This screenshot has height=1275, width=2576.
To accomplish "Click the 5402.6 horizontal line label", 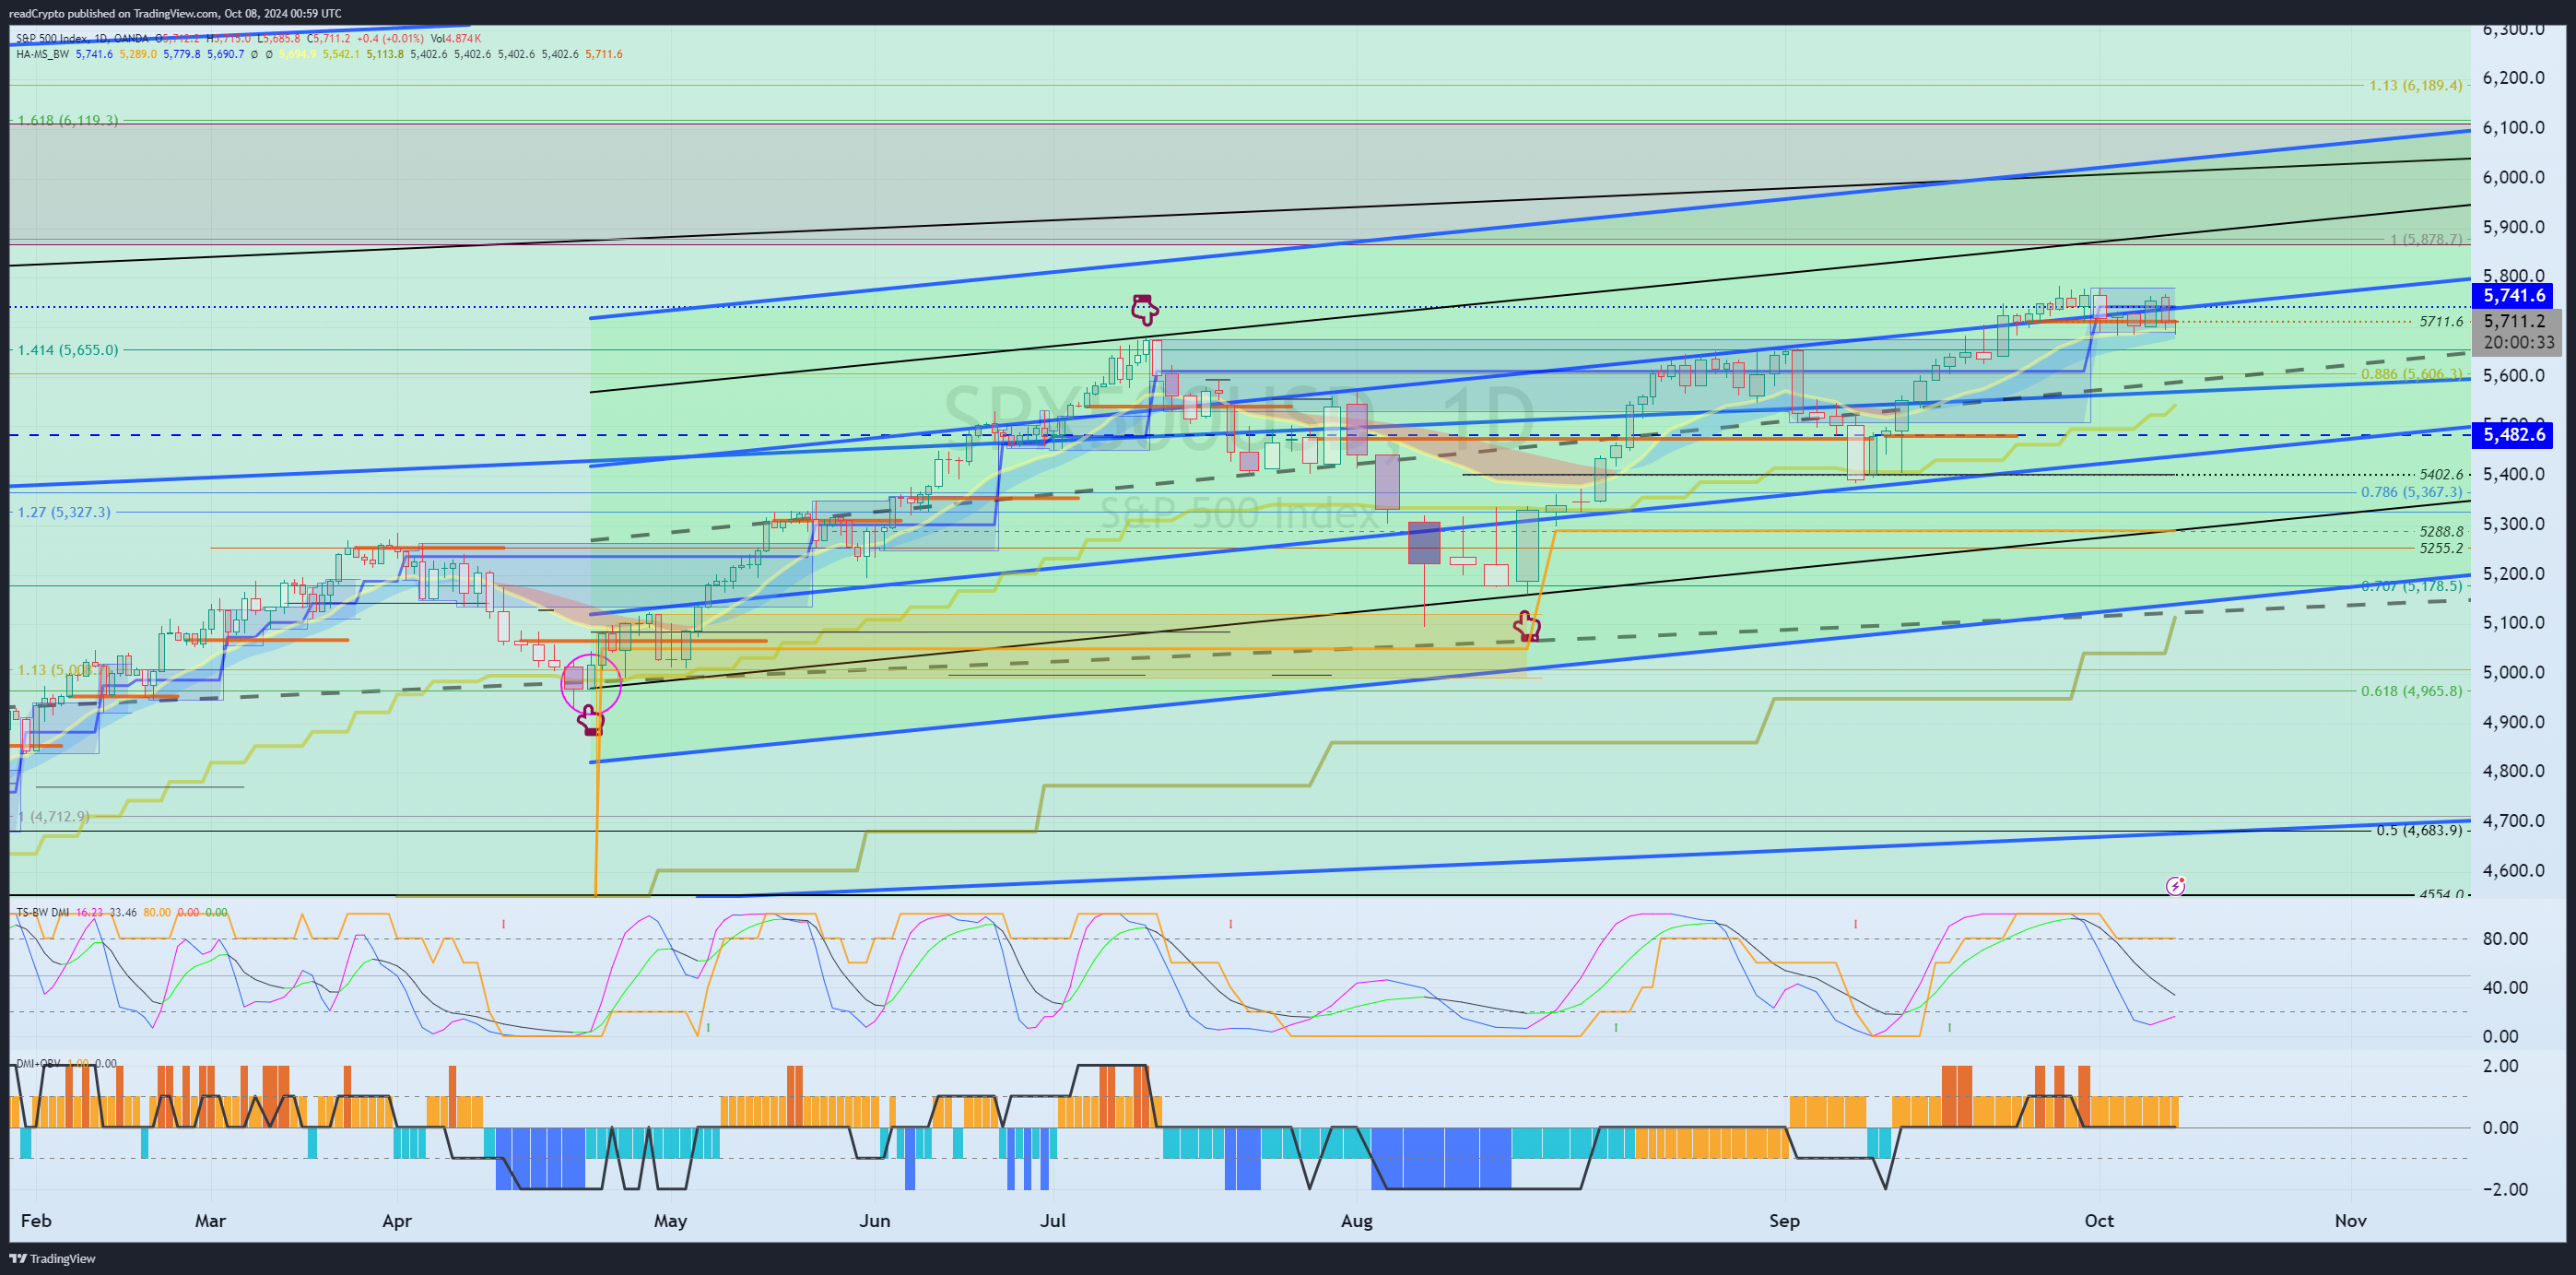I will (x=2441, y=475).
